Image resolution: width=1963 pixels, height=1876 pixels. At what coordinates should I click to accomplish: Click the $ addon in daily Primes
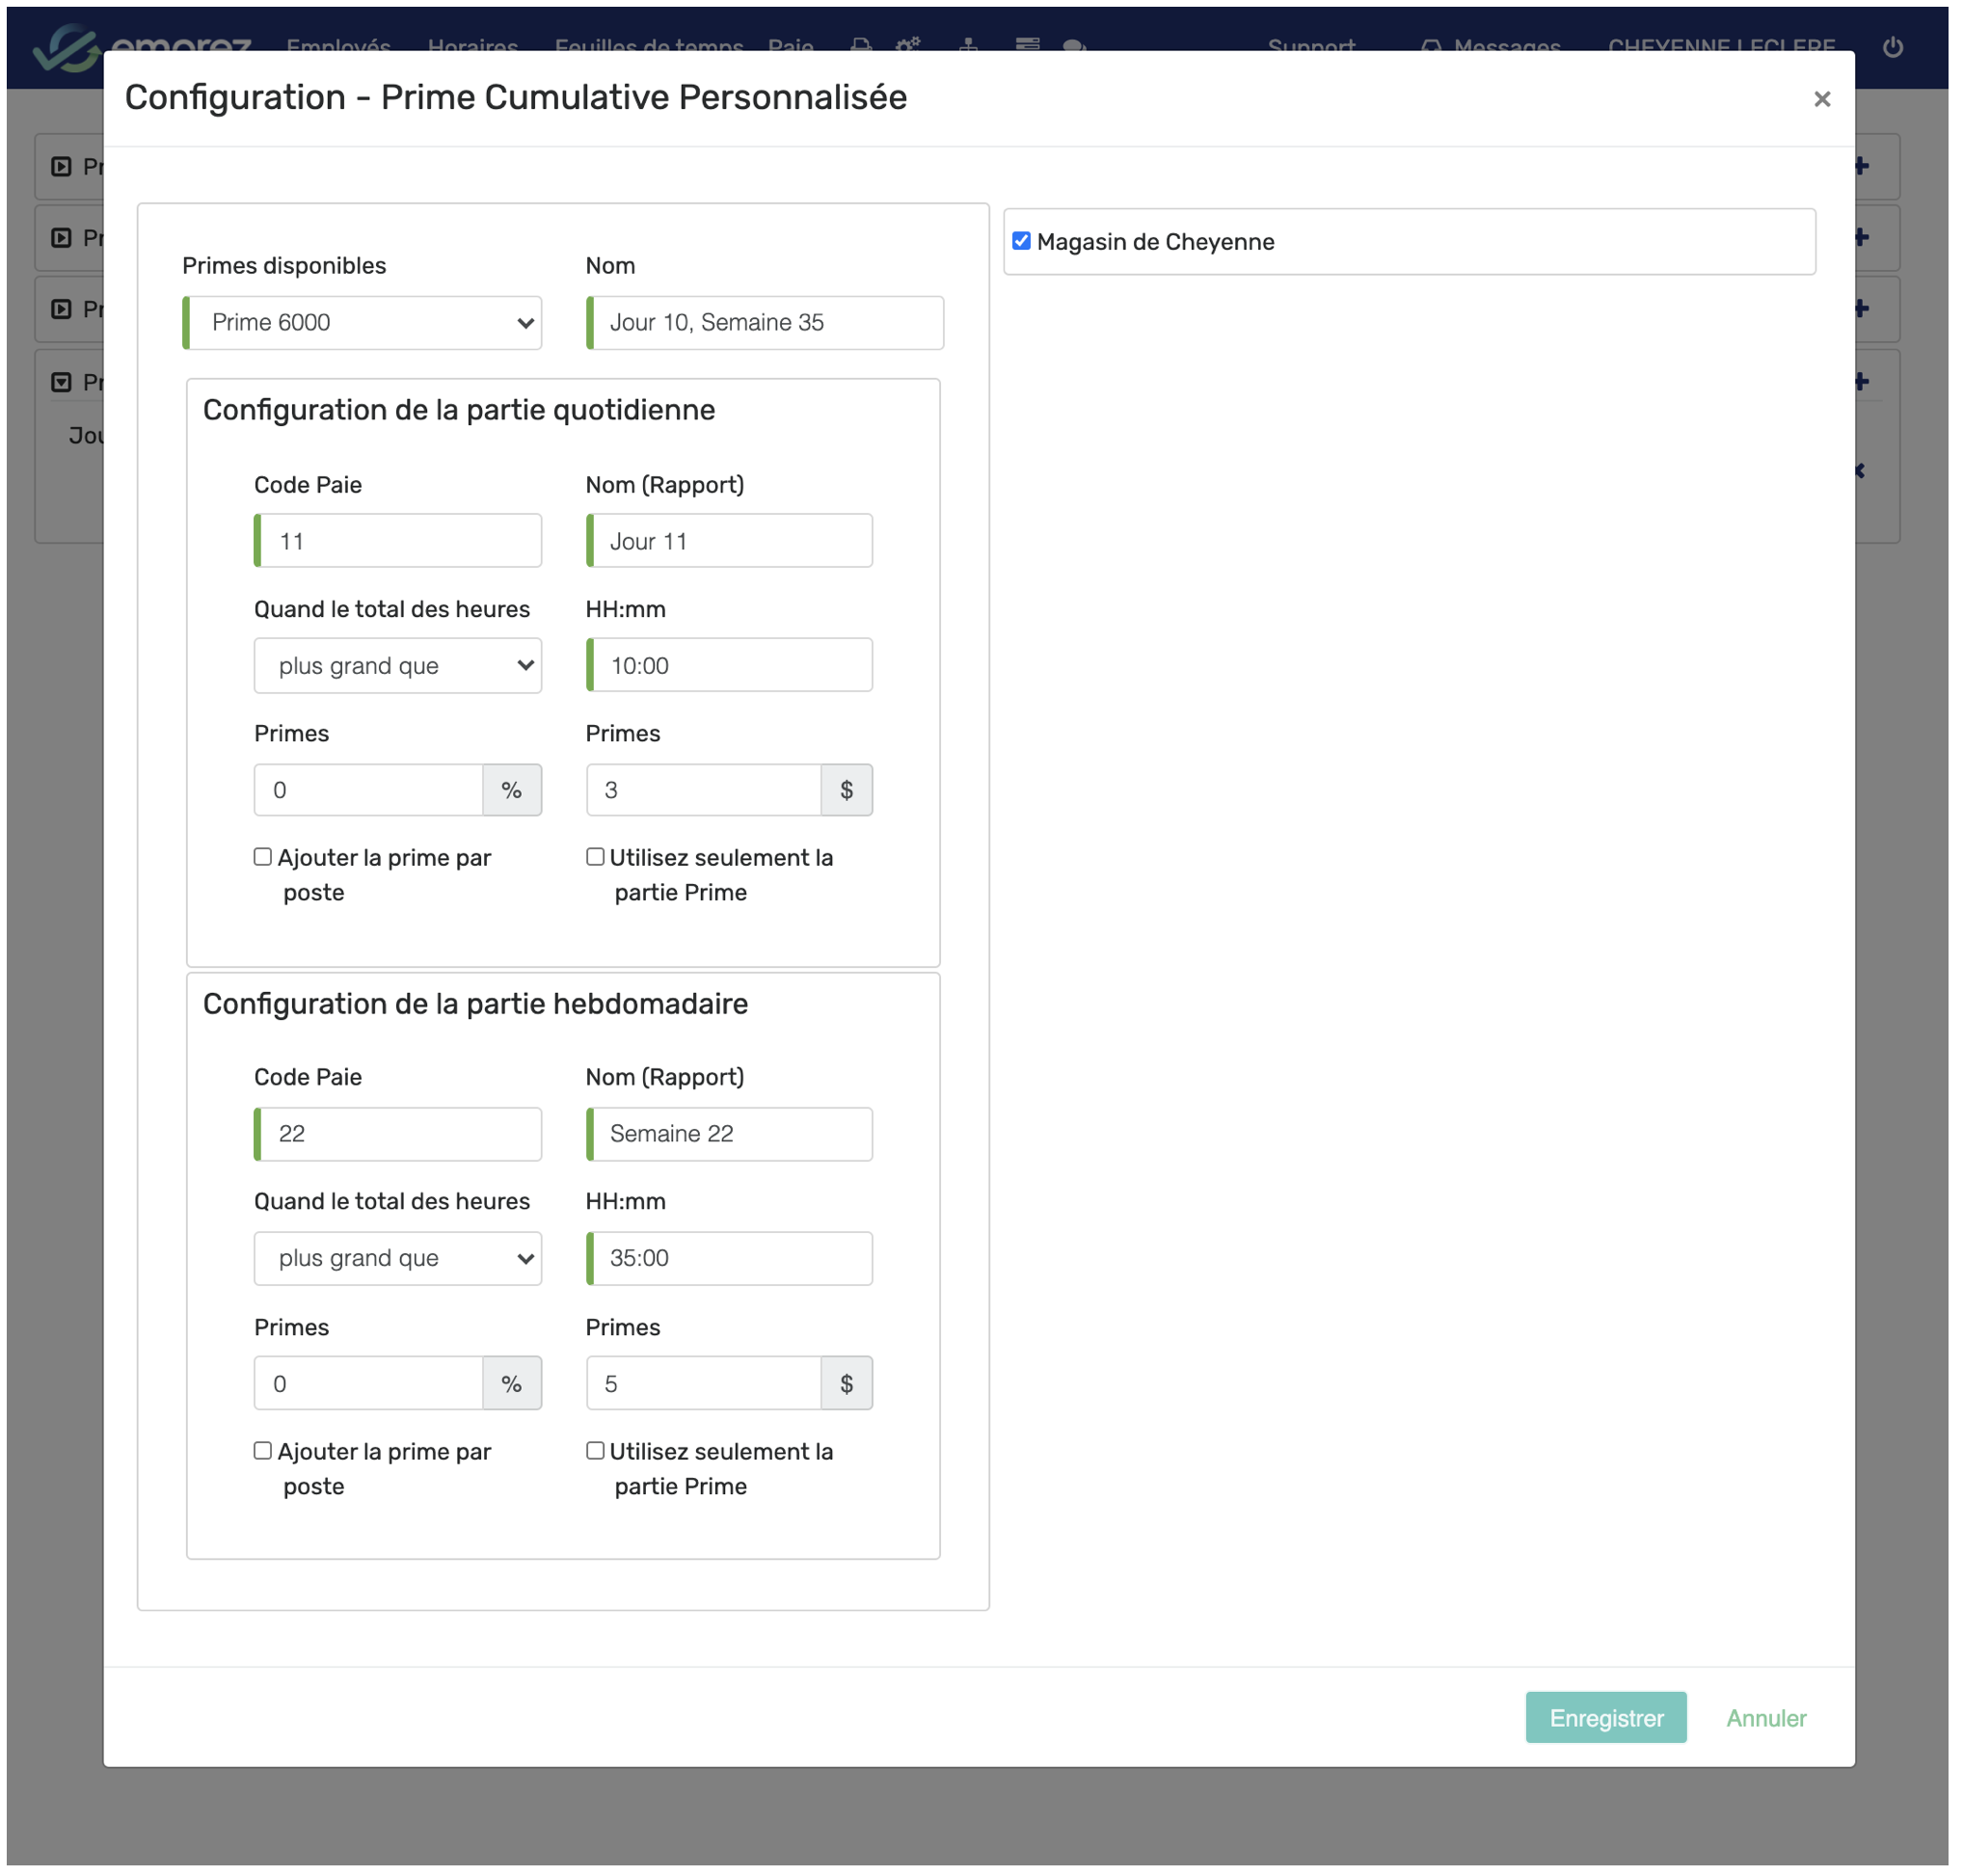click(846, 790)
